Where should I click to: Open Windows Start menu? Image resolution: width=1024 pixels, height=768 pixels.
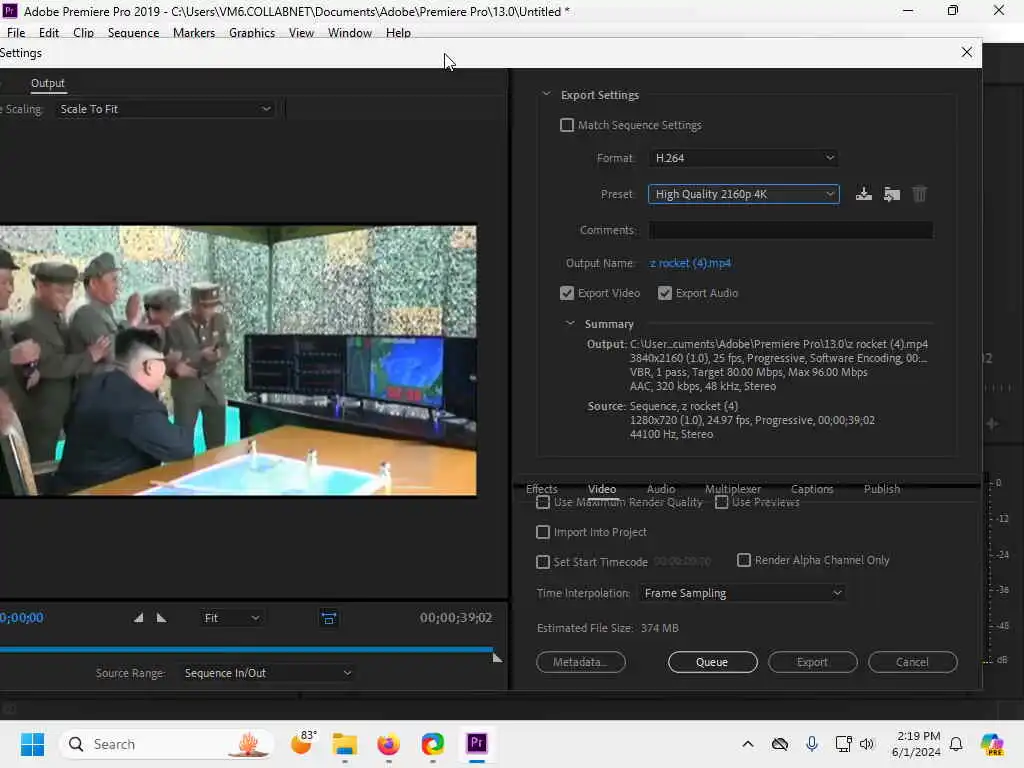(32, 744)
